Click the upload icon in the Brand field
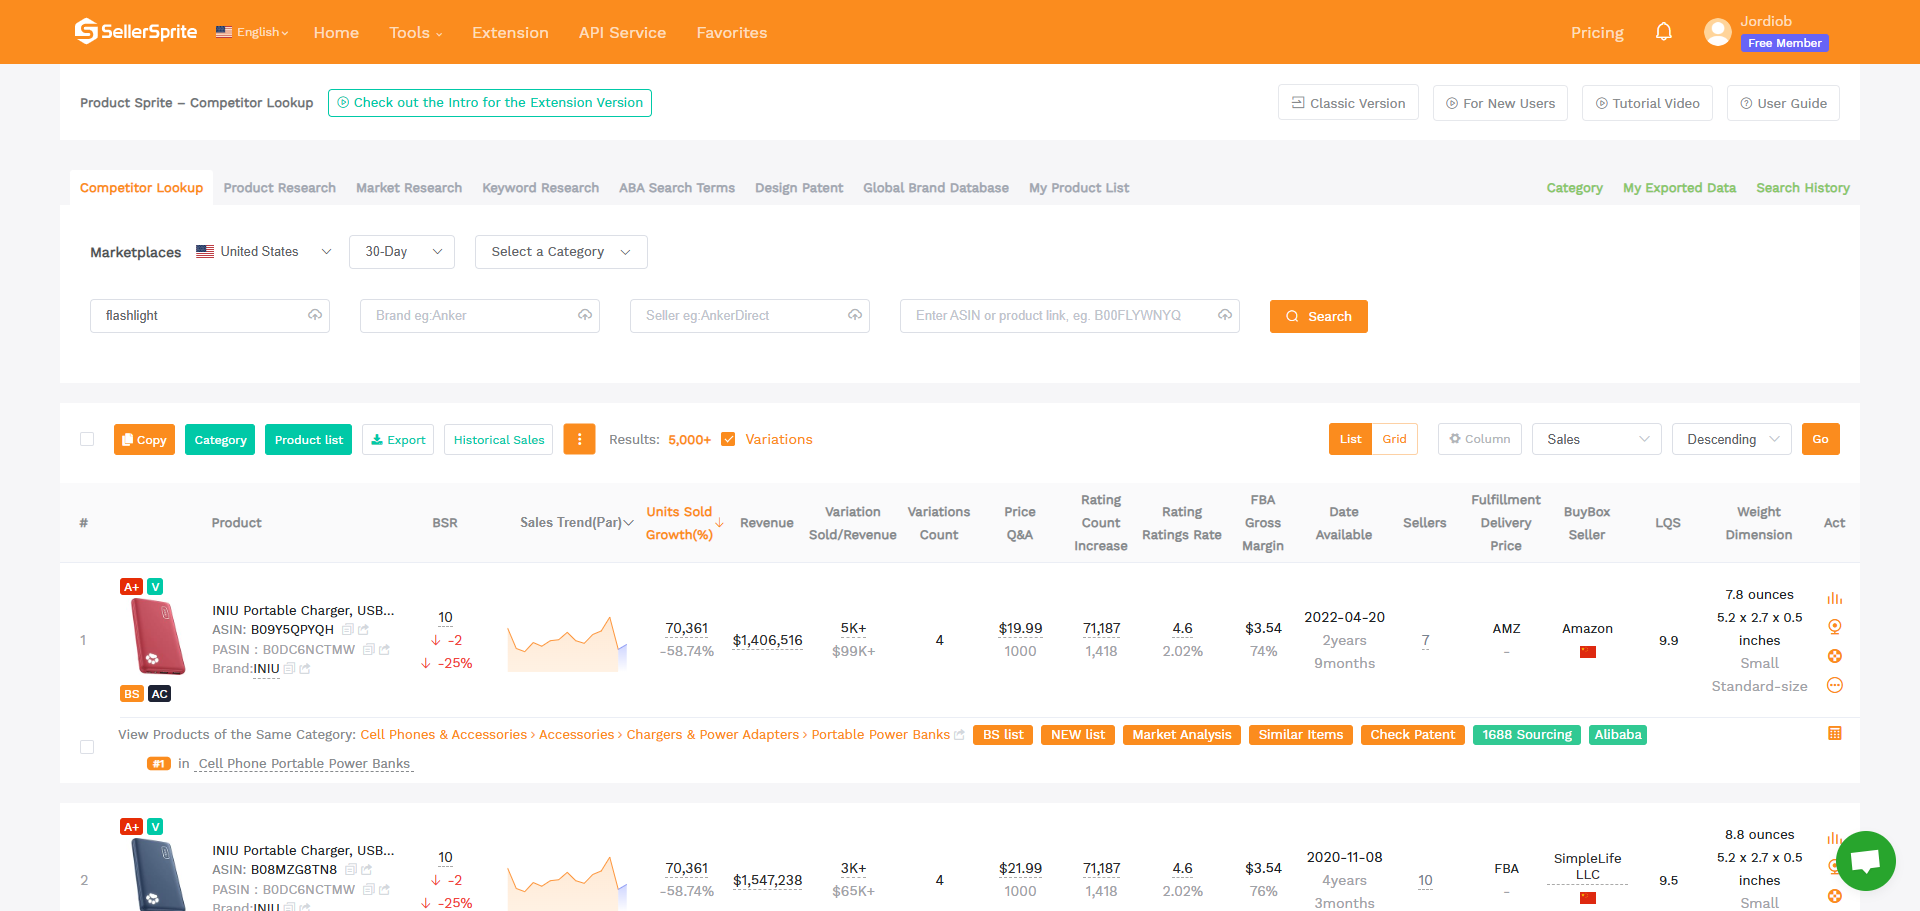1920x911 pixels. point(585,315)
